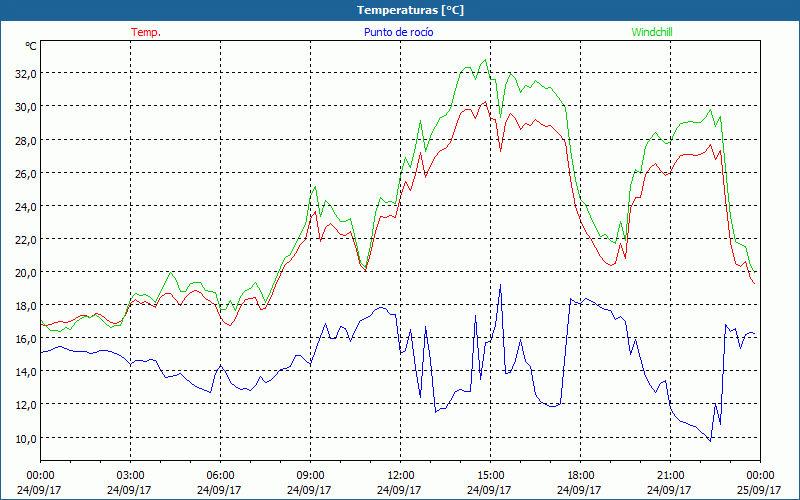Click the 24,0 y-axis value
Screen dimensions: 800x500
click(26, 206)
